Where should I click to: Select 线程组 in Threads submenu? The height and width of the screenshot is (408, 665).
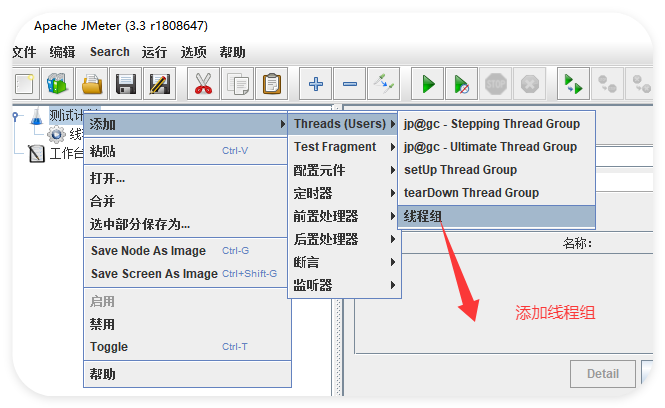[x=497, y=216]
